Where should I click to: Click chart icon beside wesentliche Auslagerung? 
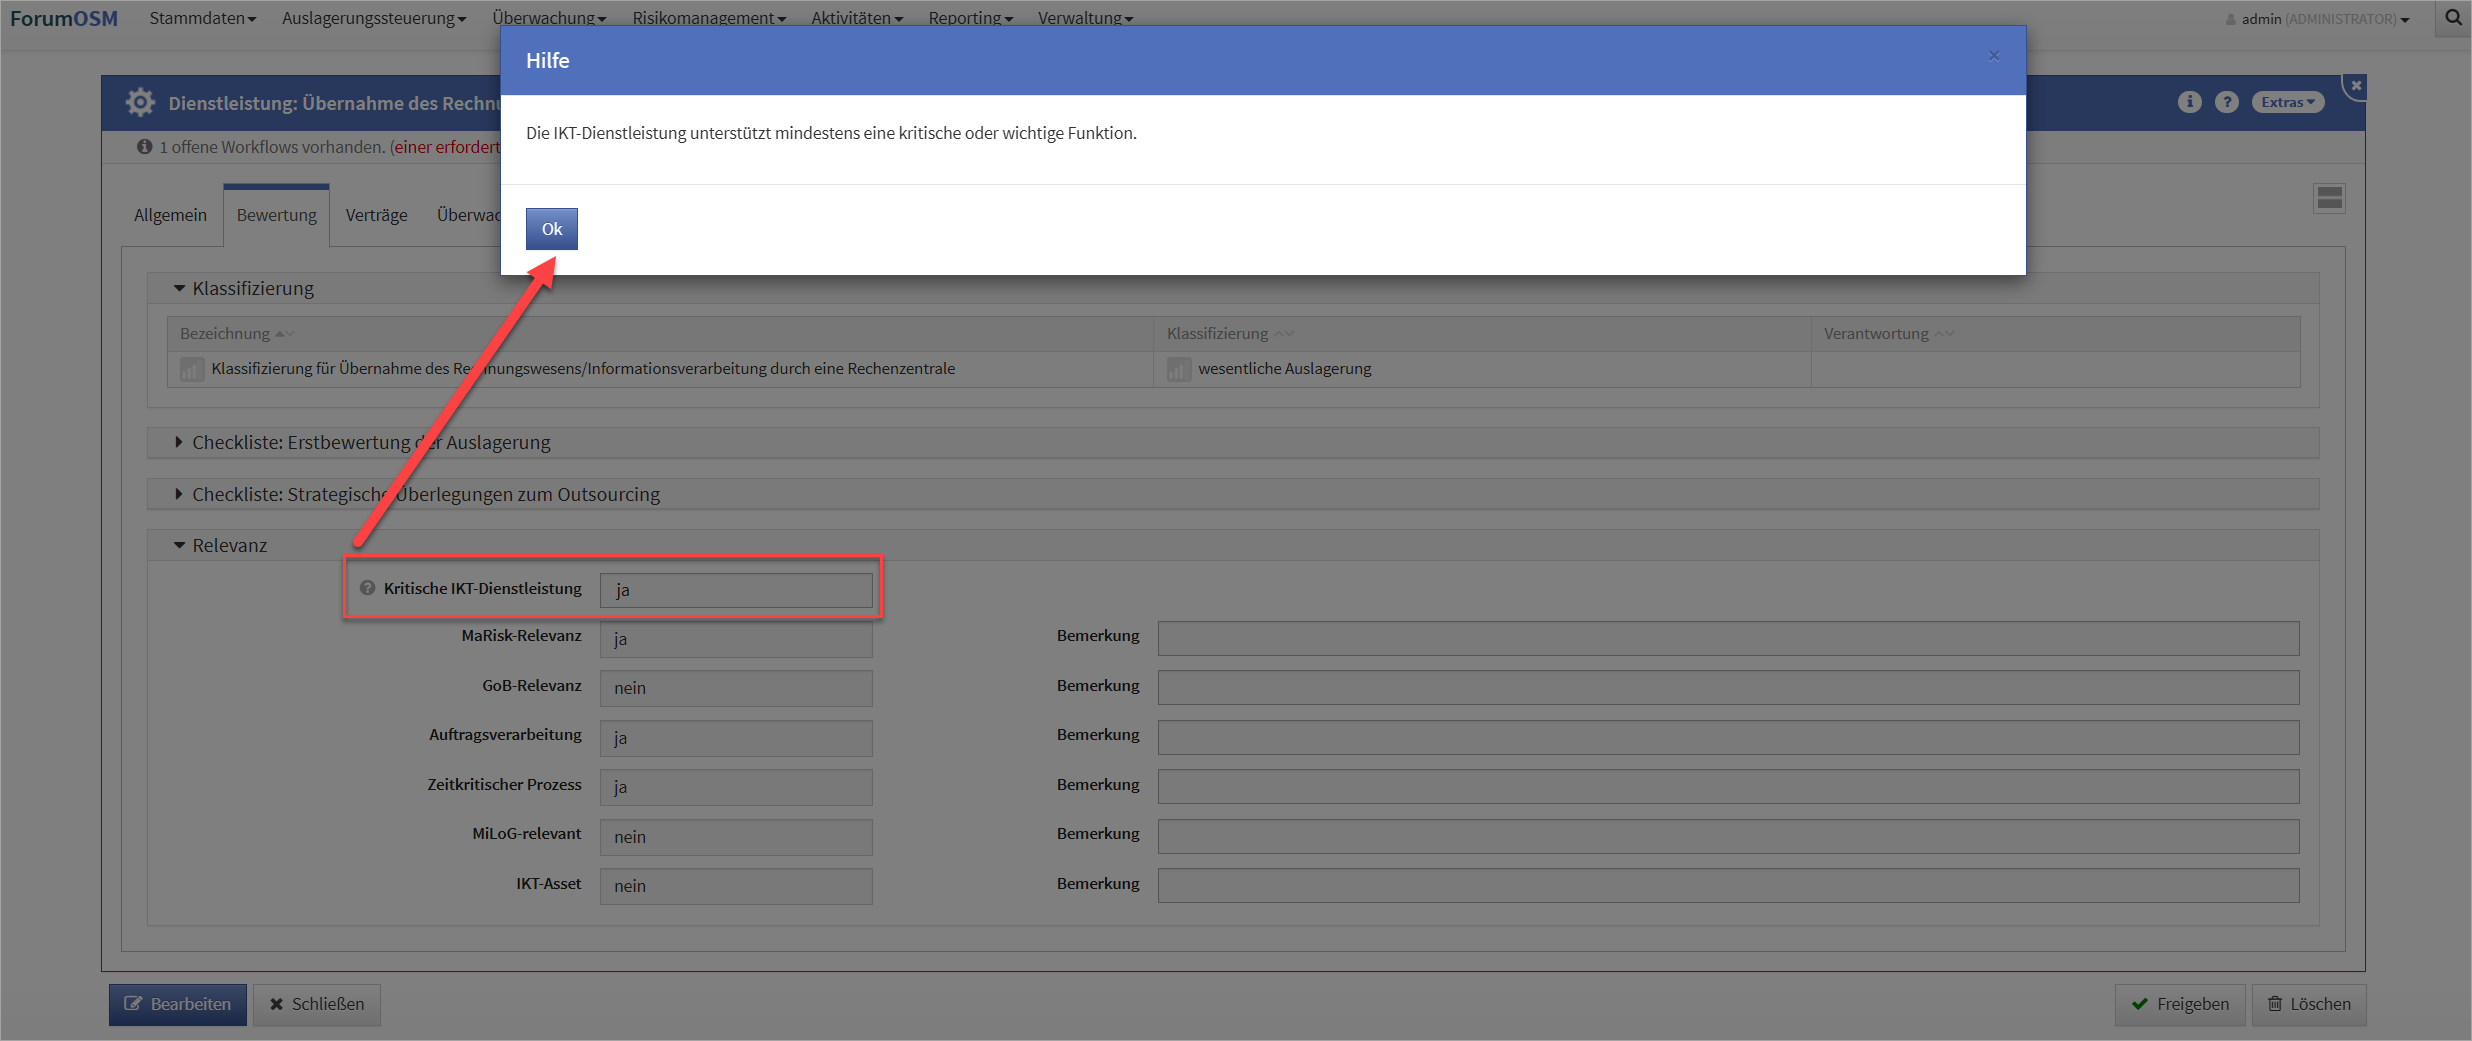pos(1179,369)
